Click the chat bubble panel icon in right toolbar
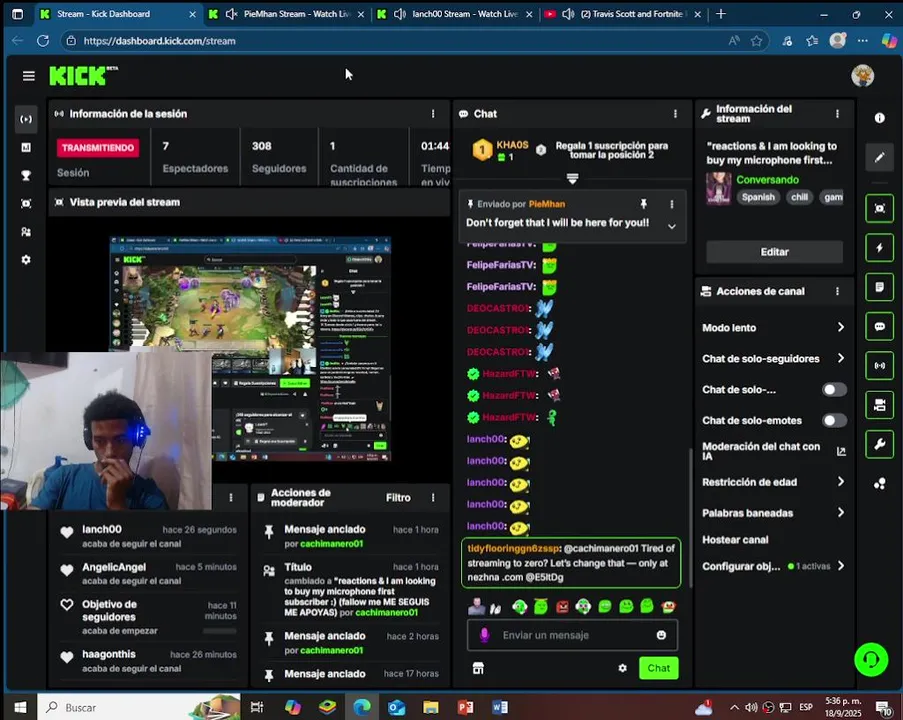 tap(879, 327)
